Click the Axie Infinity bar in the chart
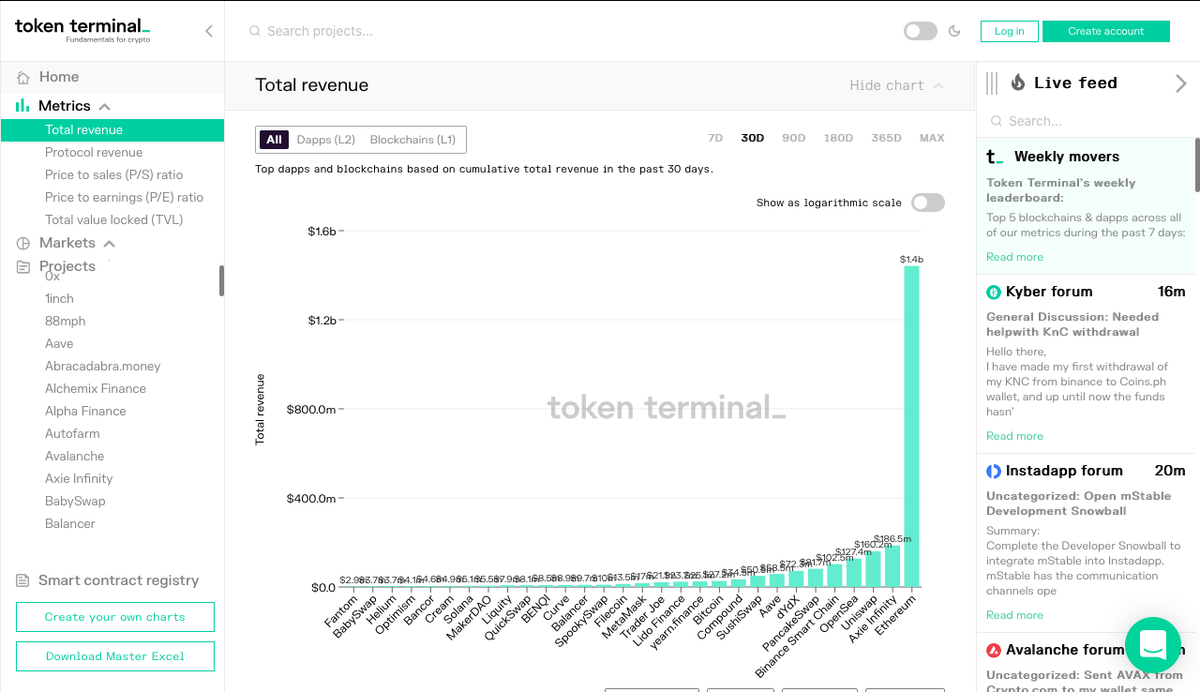1200x692 pixels. coord(892,566)
